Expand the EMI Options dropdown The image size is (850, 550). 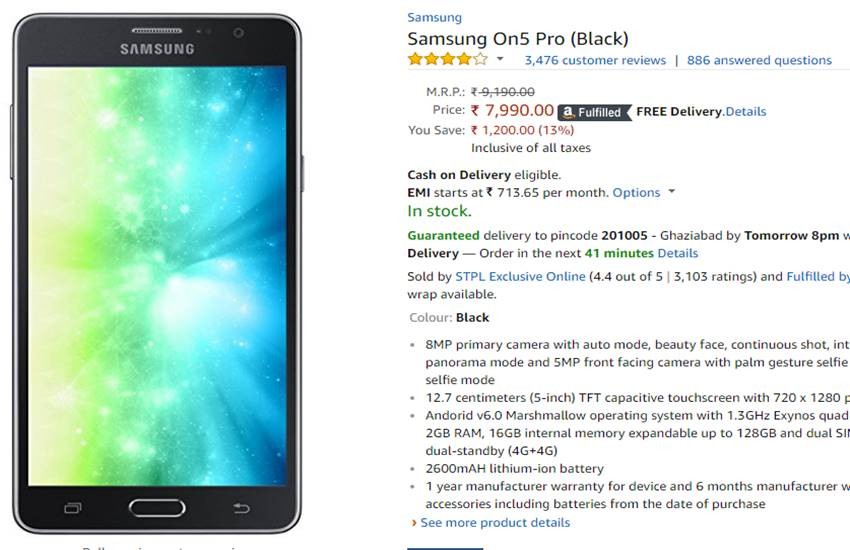pos(643,192)
